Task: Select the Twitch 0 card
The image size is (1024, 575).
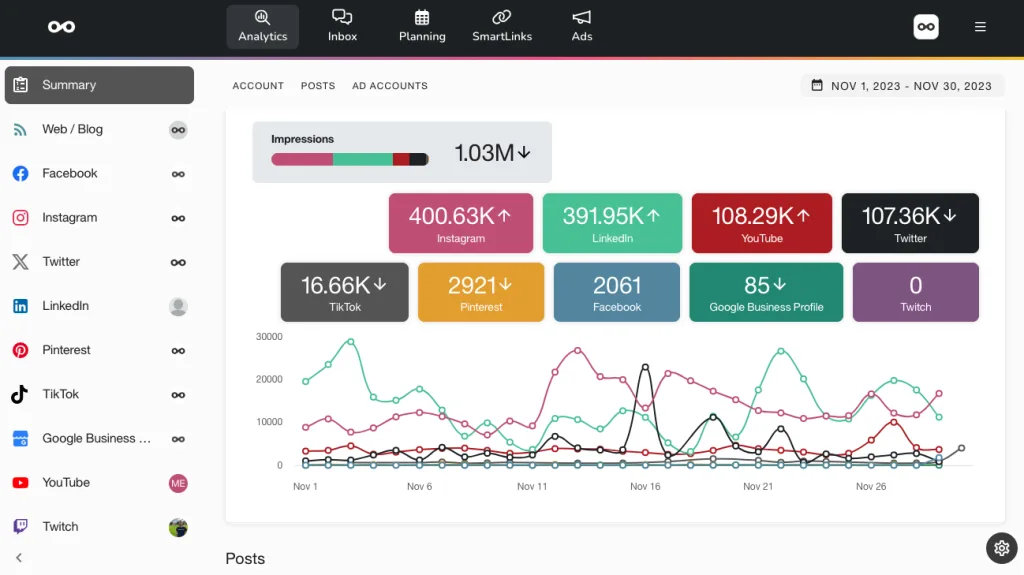Action: 916,292
